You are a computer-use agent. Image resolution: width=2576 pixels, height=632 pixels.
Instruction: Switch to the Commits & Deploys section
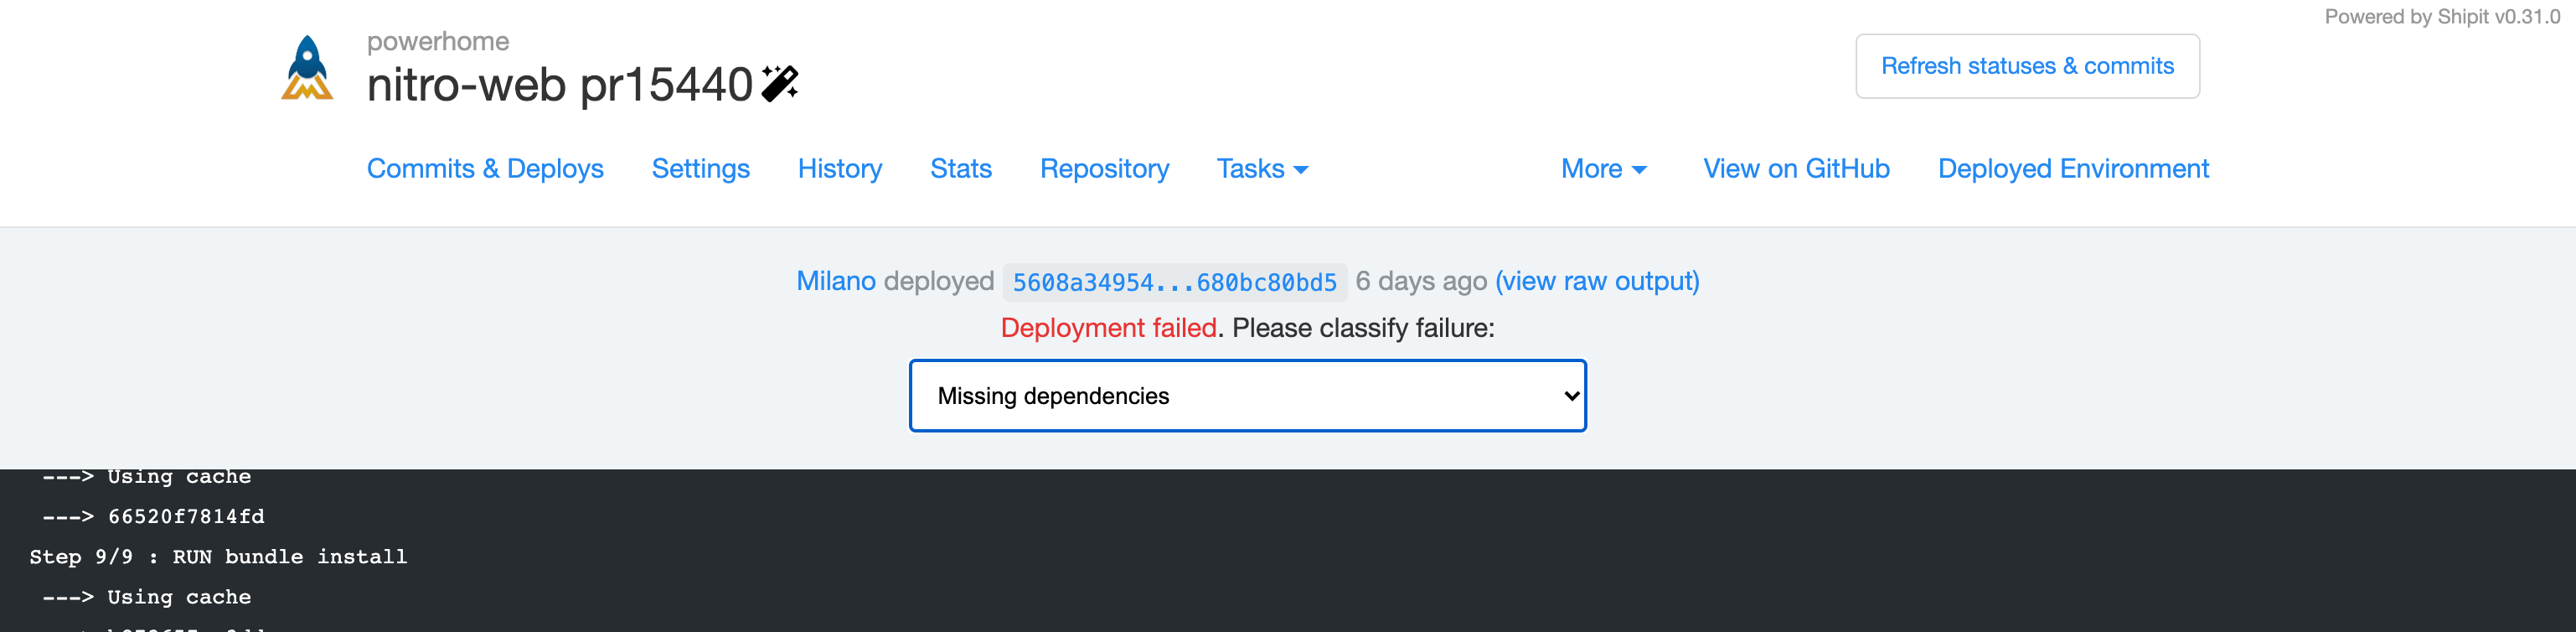[x=485, y=169]
